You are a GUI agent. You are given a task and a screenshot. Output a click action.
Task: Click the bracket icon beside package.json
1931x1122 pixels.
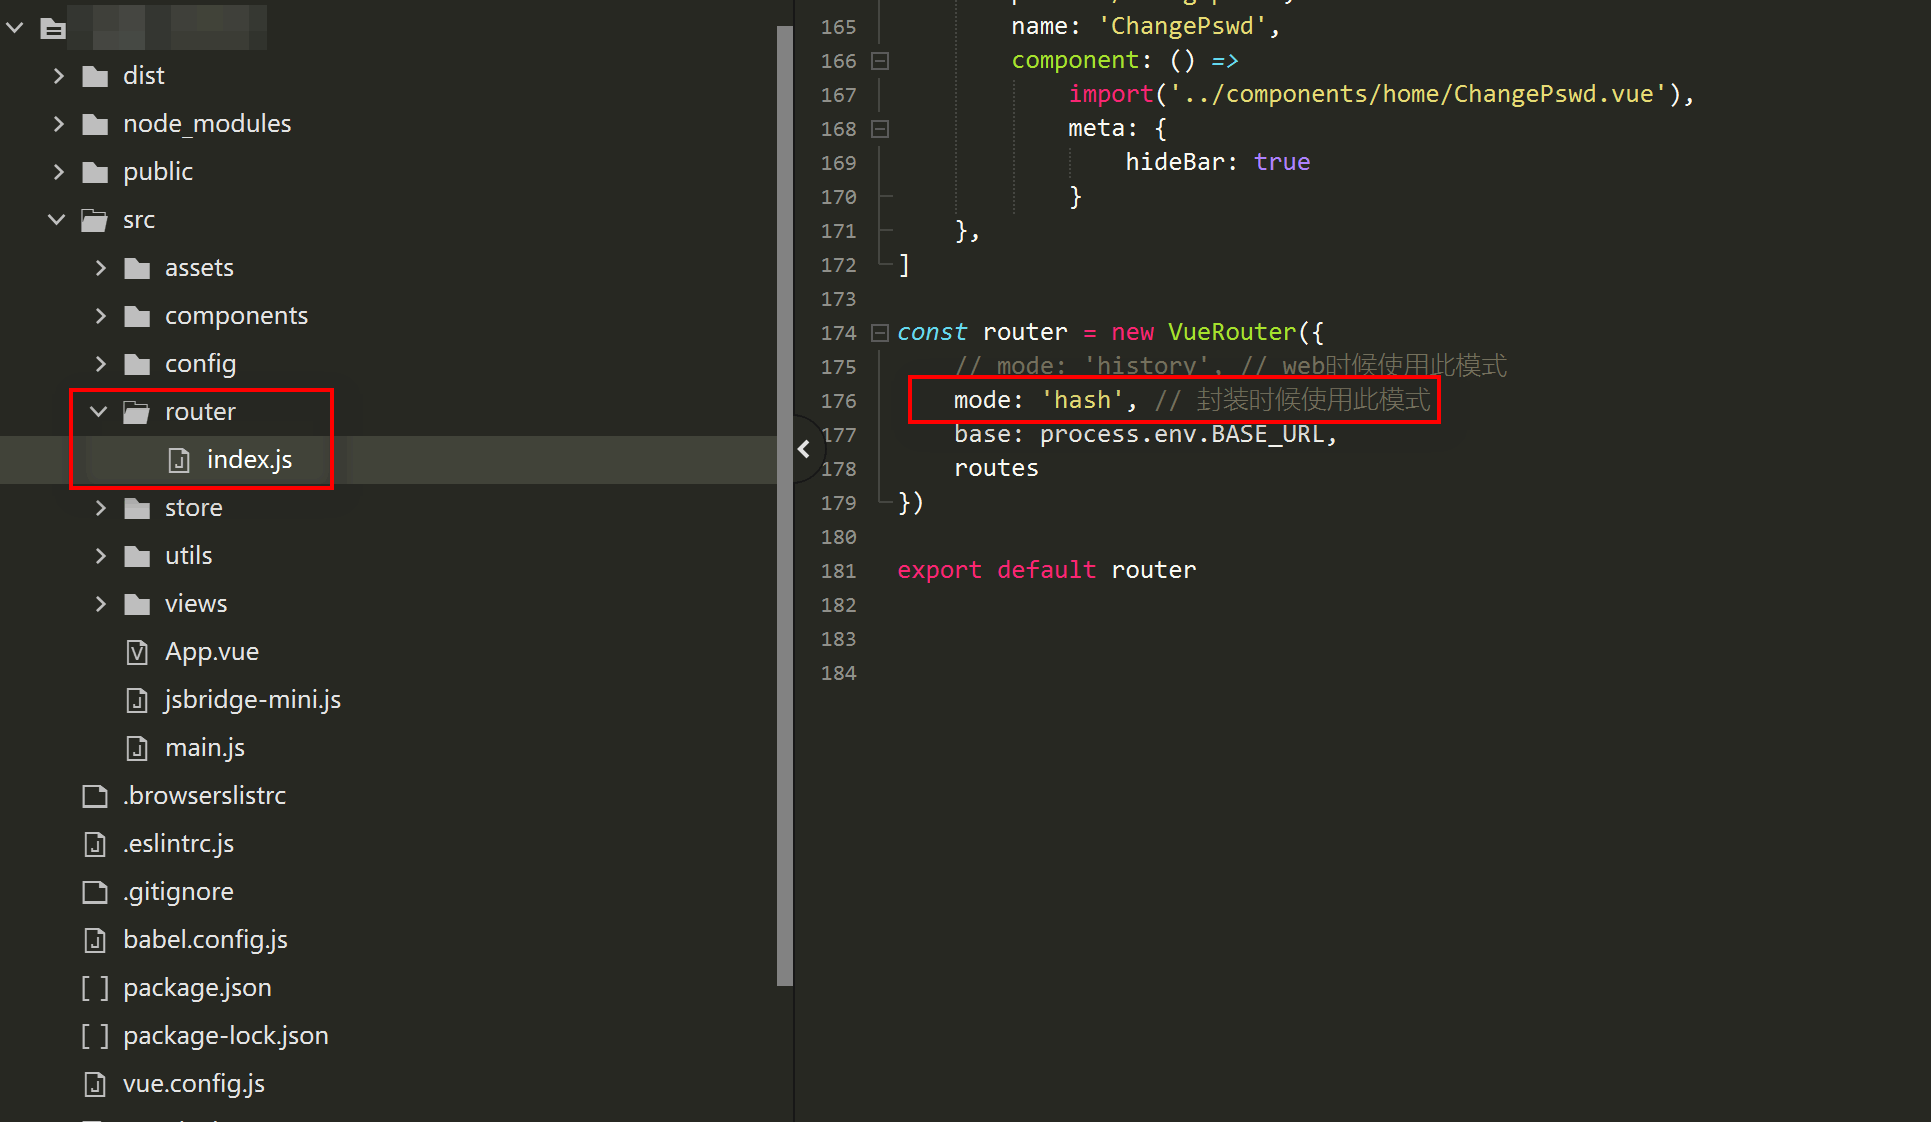tap(95, 987)
